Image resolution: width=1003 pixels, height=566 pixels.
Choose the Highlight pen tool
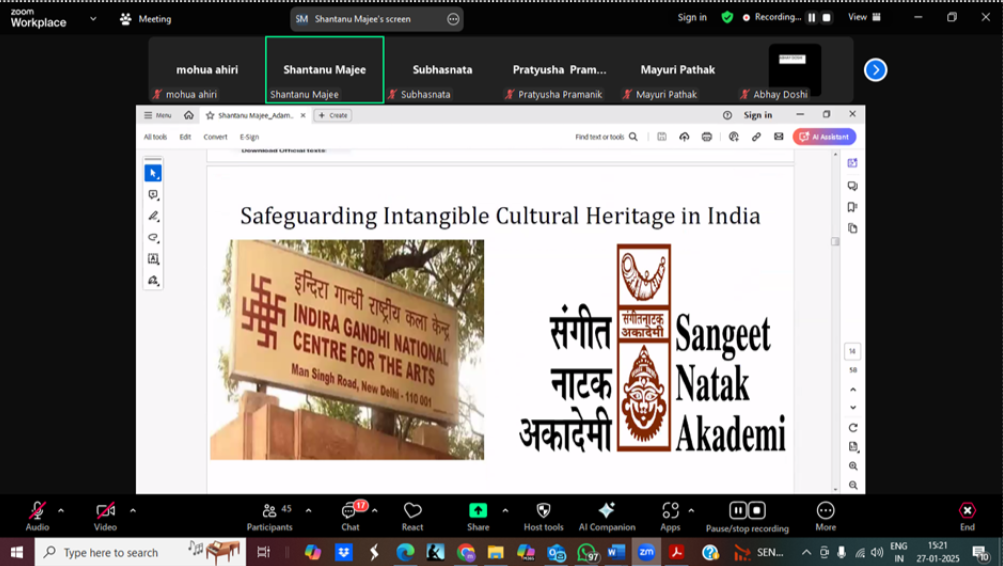tap(153, 216)
